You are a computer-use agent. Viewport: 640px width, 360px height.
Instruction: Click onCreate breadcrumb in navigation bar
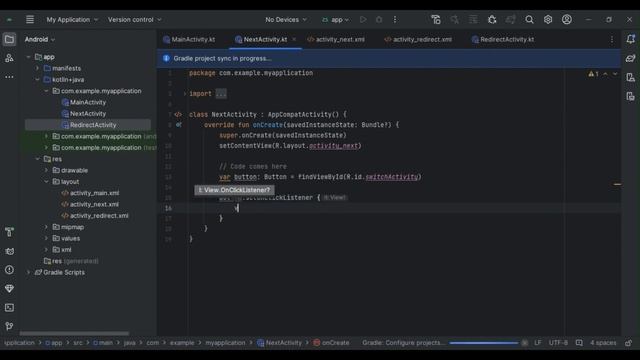point(331,343)
